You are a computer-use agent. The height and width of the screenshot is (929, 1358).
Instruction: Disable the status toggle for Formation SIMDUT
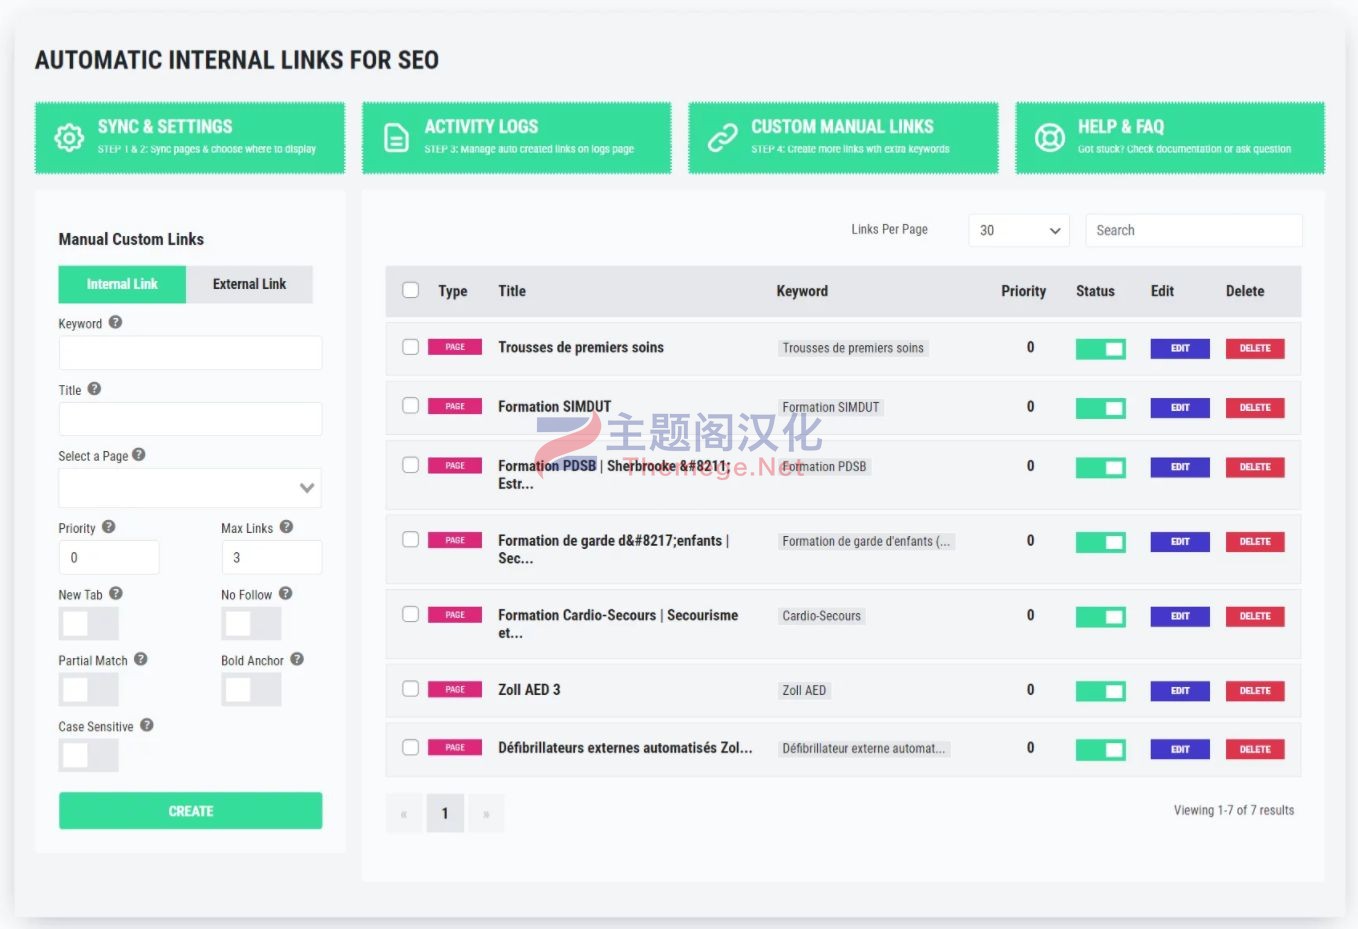tap(1100, 407)
